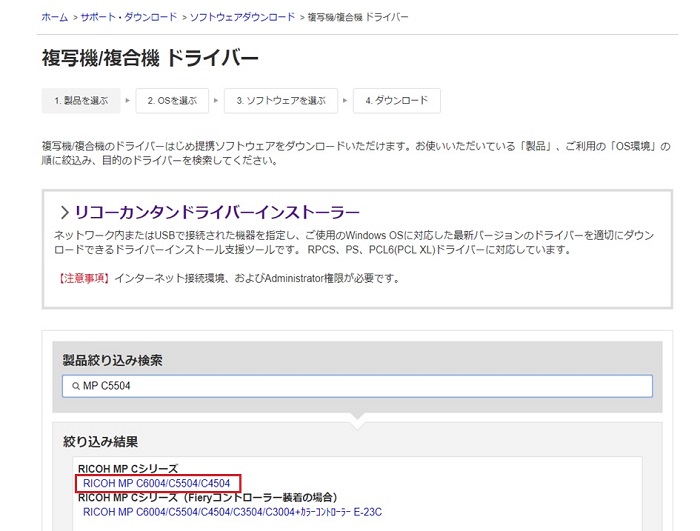The image size is (700, 531).
Task: Select step 1. 製品を選ぶ
Action: pos(81,100)
